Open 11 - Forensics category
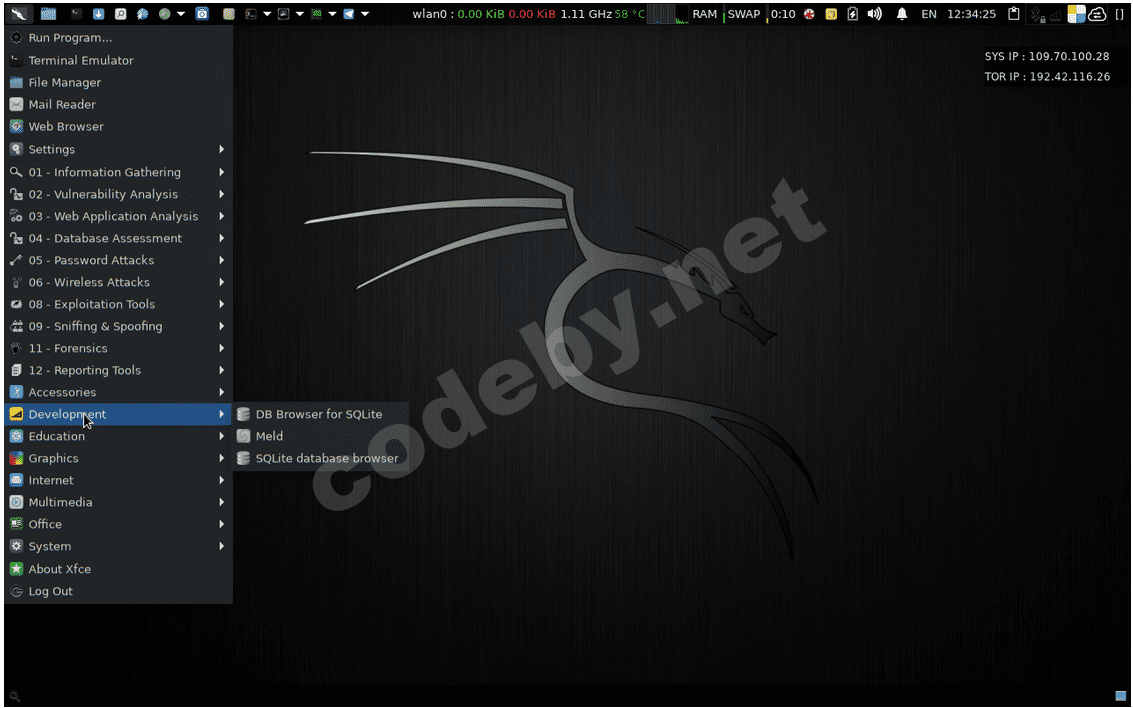 click(x=119, y=348)
